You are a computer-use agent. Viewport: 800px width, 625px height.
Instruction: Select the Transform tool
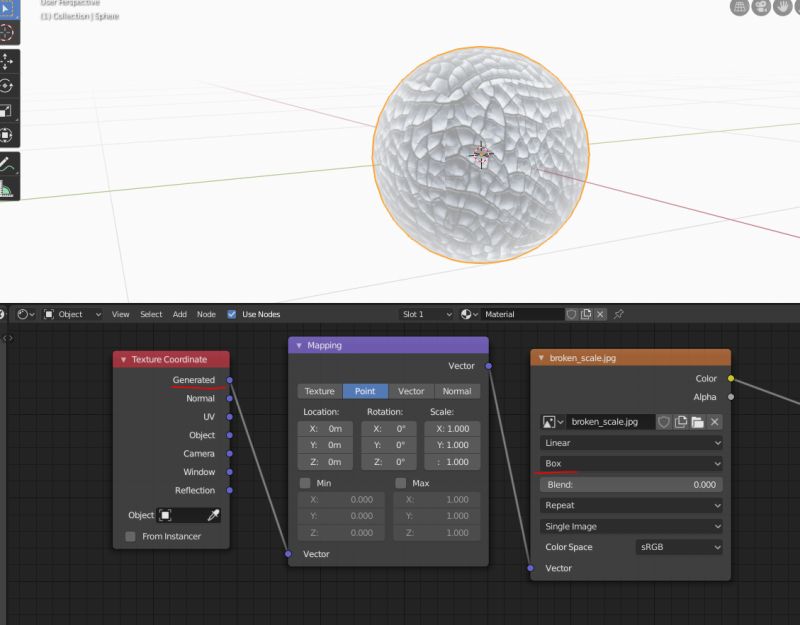click(7, 135)
